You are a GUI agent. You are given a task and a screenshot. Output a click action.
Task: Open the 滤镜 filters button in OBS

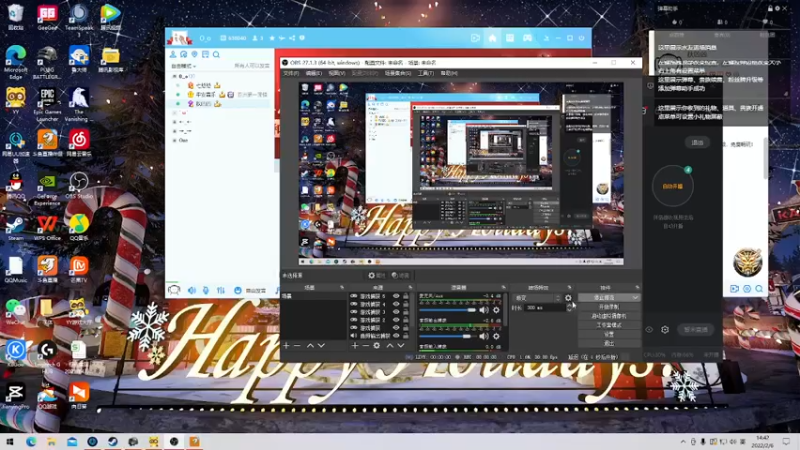pos(401,276)
